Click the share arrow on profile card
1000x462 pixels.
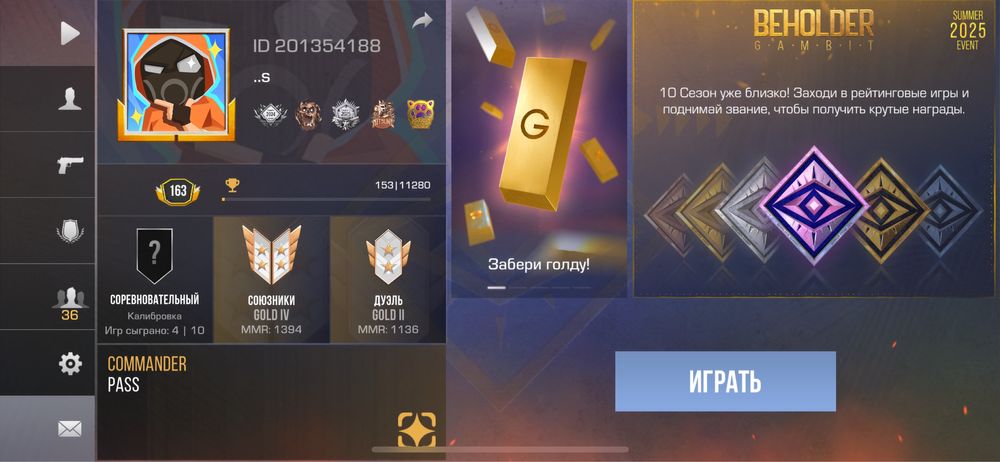[x=422, y=21]
